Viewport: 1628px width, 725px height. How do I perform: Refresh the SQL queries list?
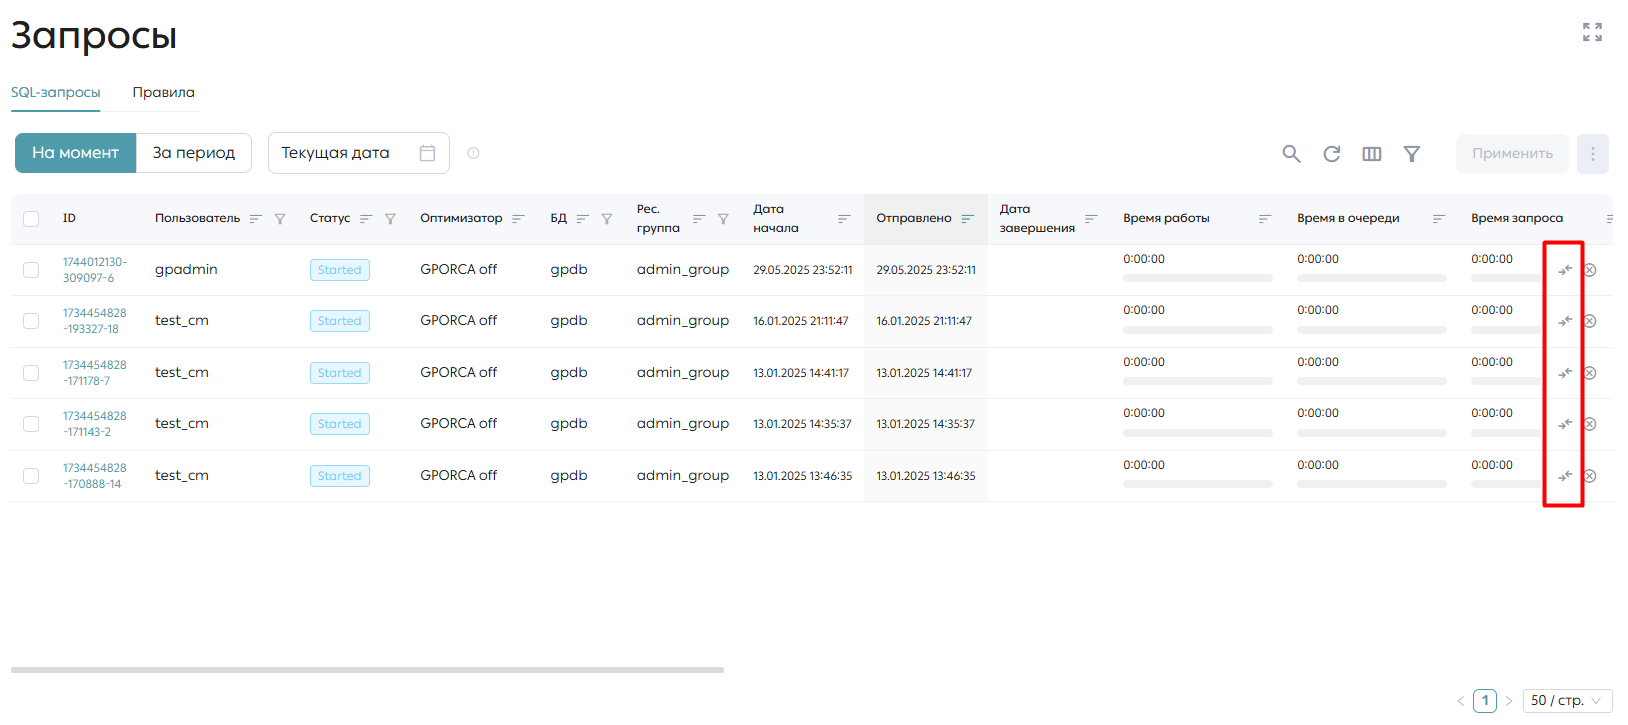[x=1332, y=154]
